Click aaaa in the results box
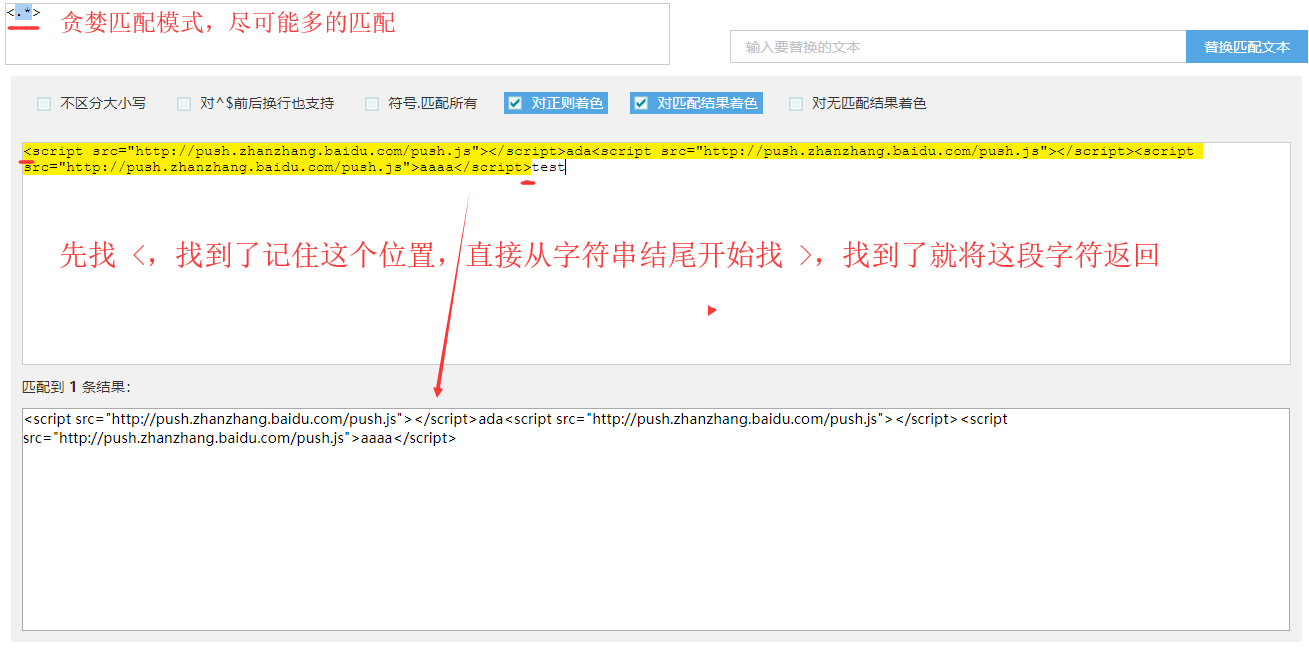Screen dimensions: 1309x649 [x=377, y=438]
